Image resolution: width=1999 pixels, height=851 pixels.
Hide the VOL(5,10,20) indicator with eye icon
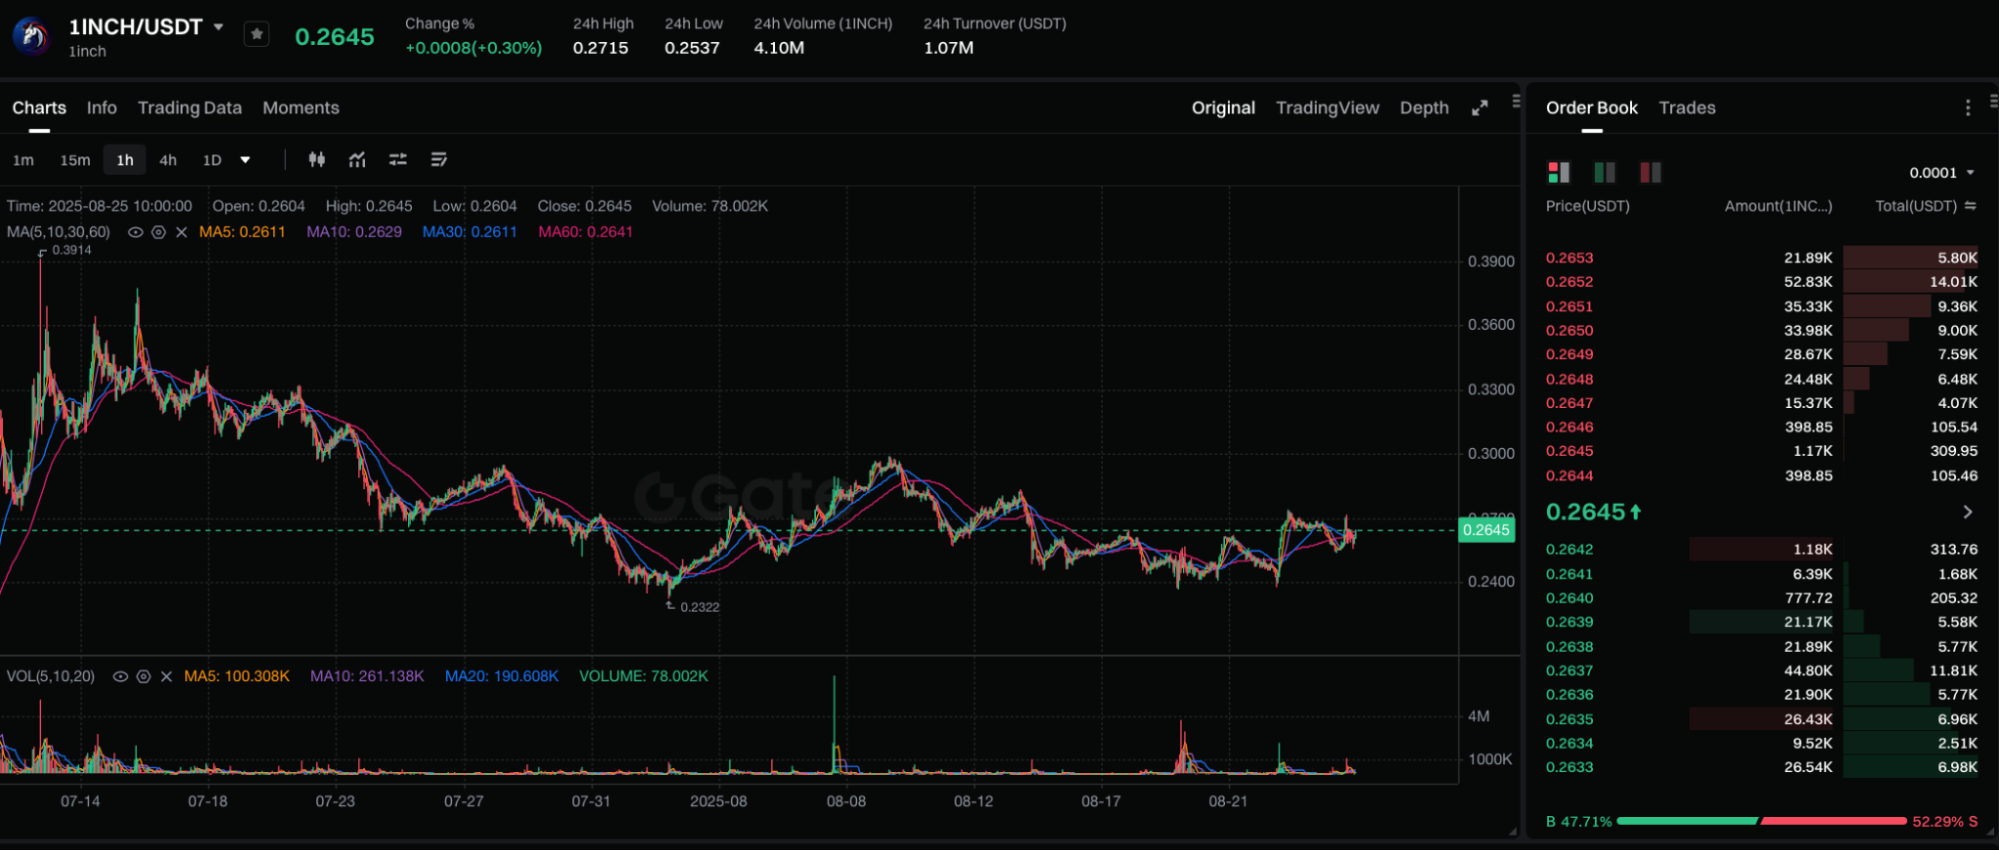click(x=120, y=677)
